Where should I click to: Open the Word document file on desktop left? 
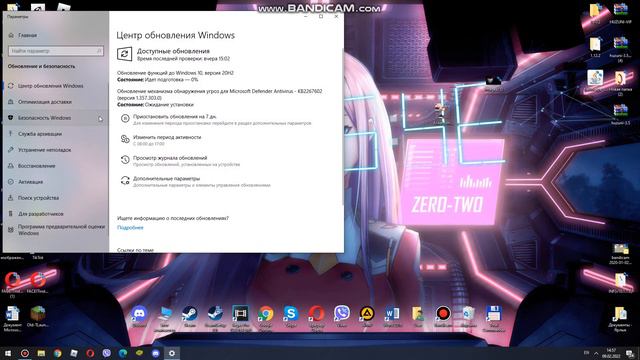click(x=12, y=318)
